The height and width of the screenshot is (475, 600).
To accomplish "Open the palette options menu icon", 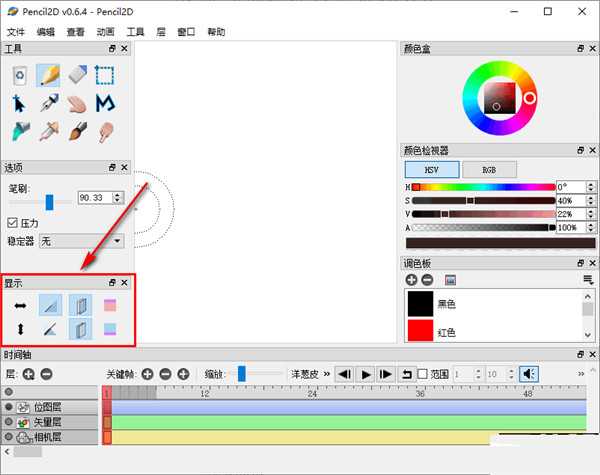I will (x=588, y=281).
